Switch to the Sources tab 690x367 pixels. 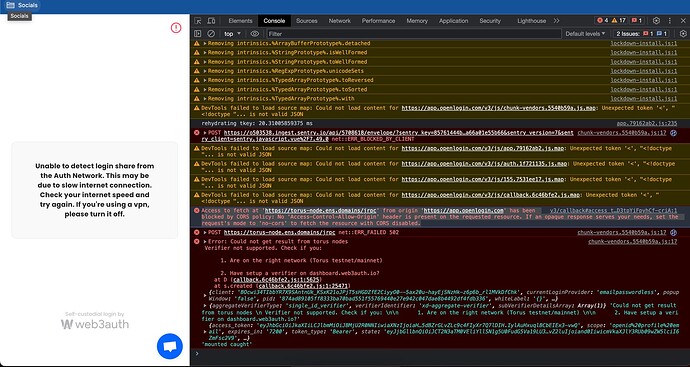pyautogui.click(x=307, y=21)
